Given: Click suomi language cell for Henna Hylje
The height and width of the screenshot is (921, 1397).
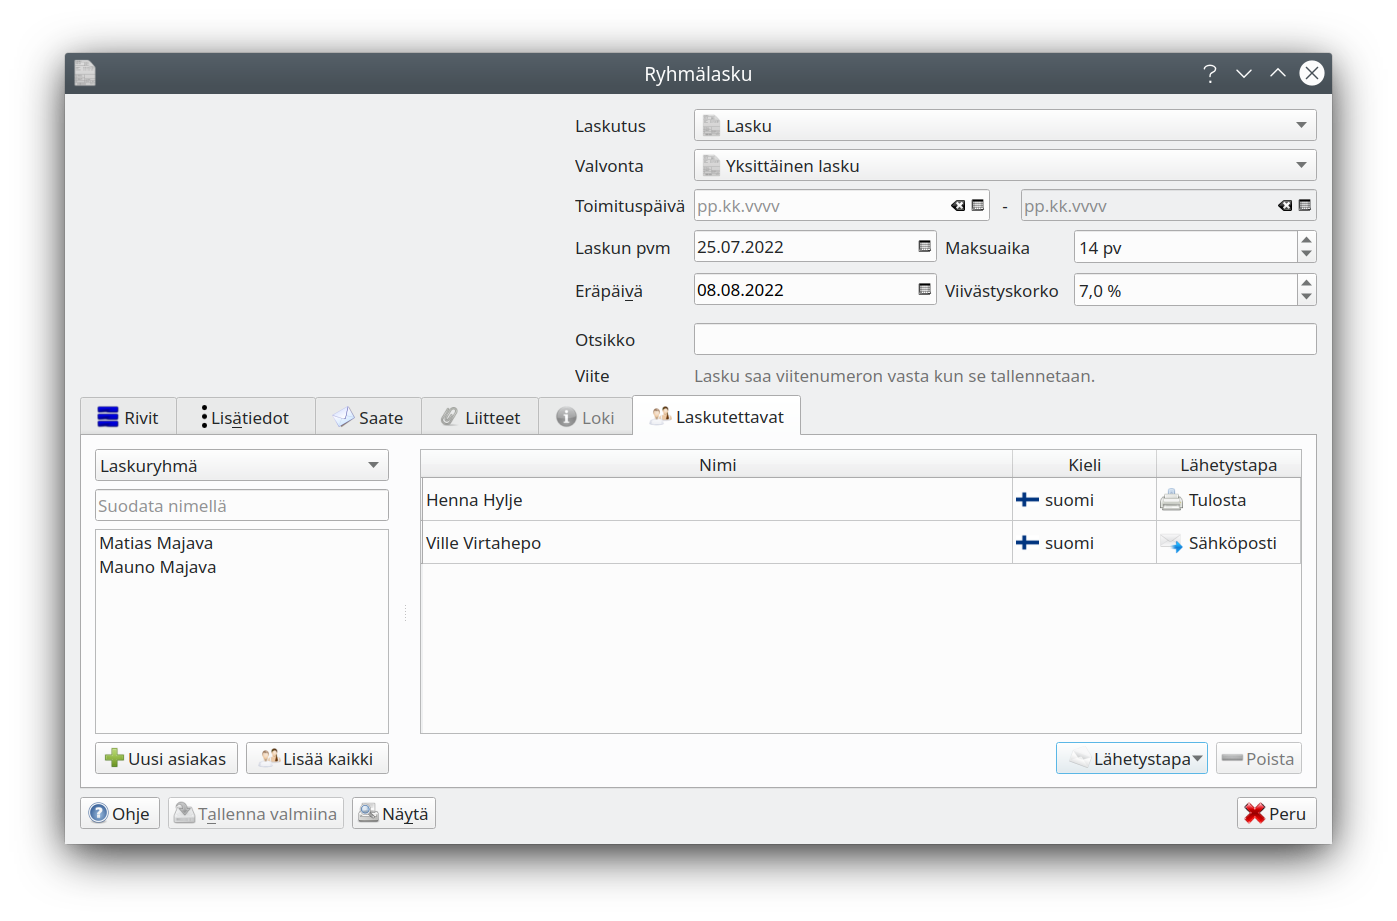Looking at the screenshot, I should coord(1084,500).
